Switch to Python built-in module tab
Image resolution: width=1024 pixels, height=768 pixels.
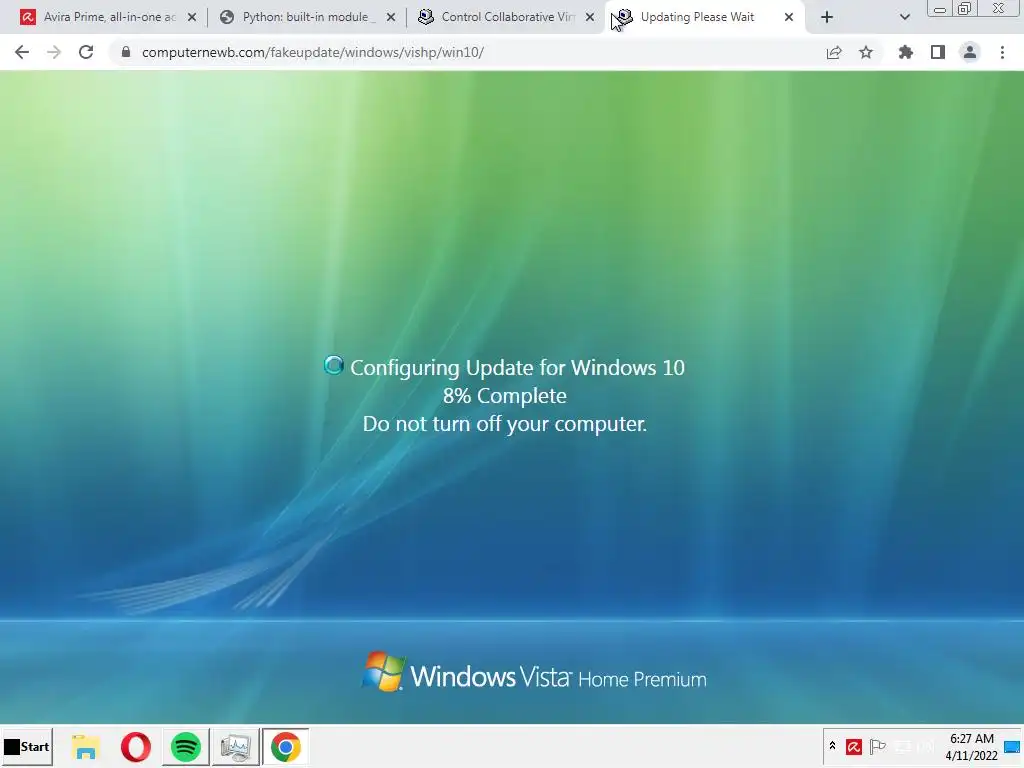pyautogui.click(x=307, y=18)
